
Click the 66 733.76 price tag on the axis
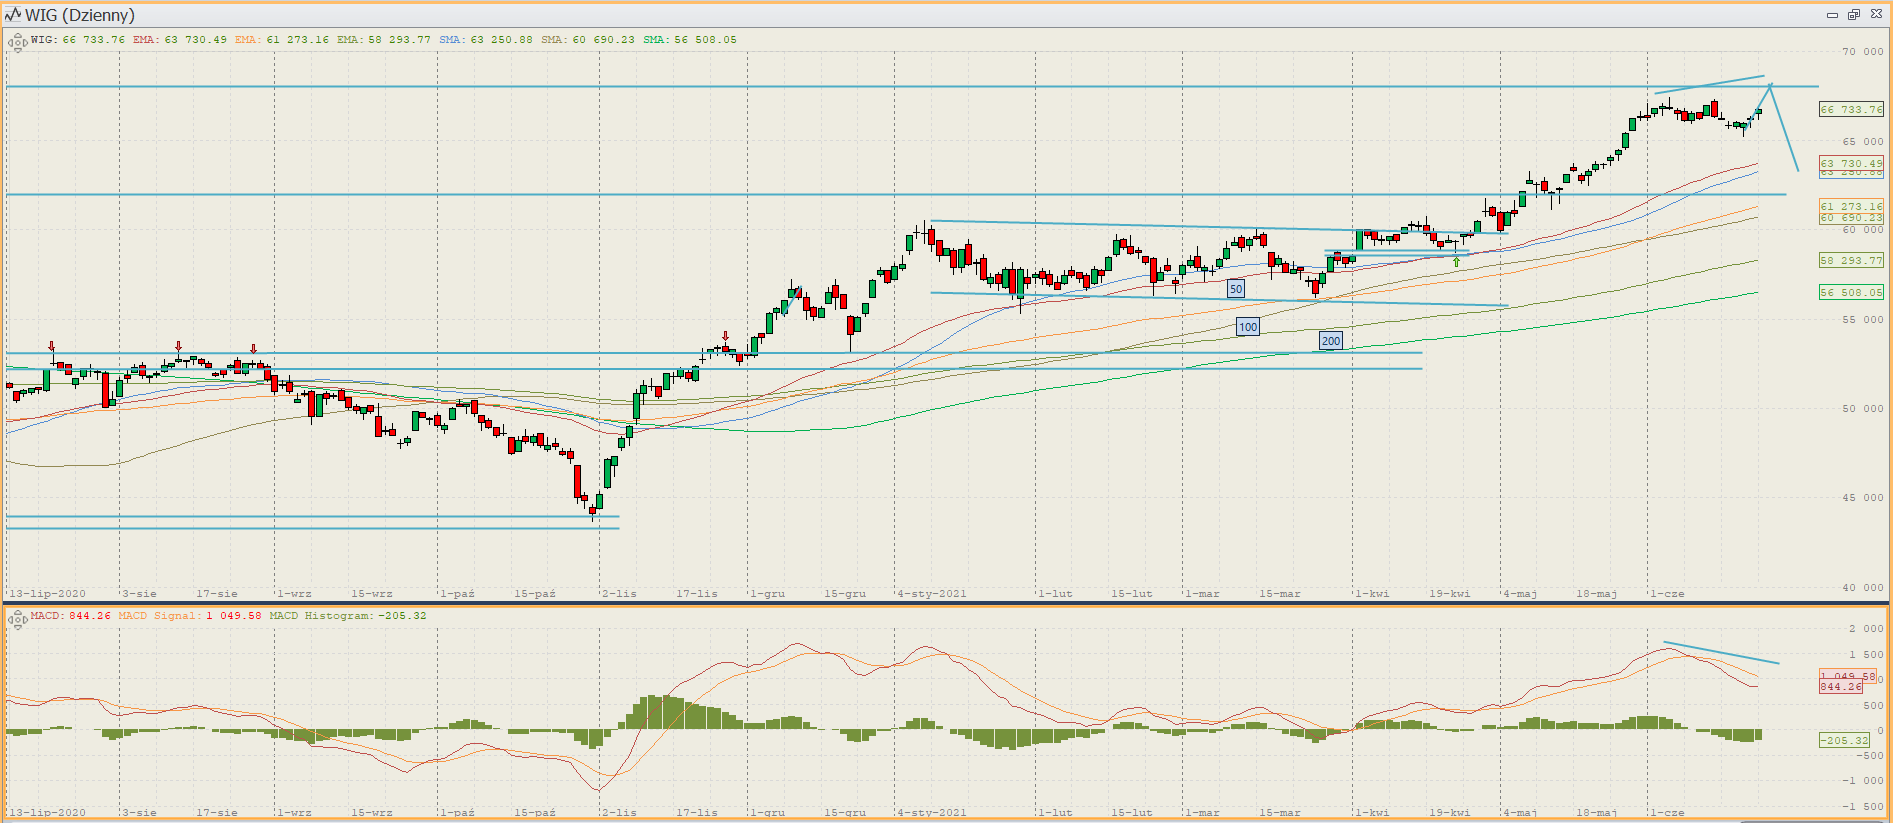tap(1851, 110)
